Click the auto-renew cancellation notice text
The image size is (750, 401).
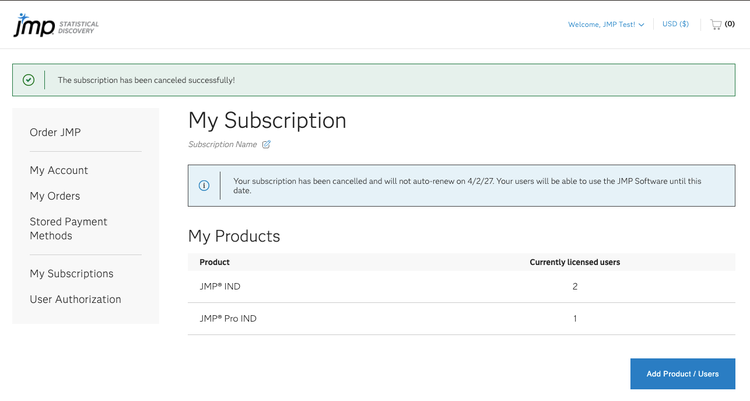467,186
